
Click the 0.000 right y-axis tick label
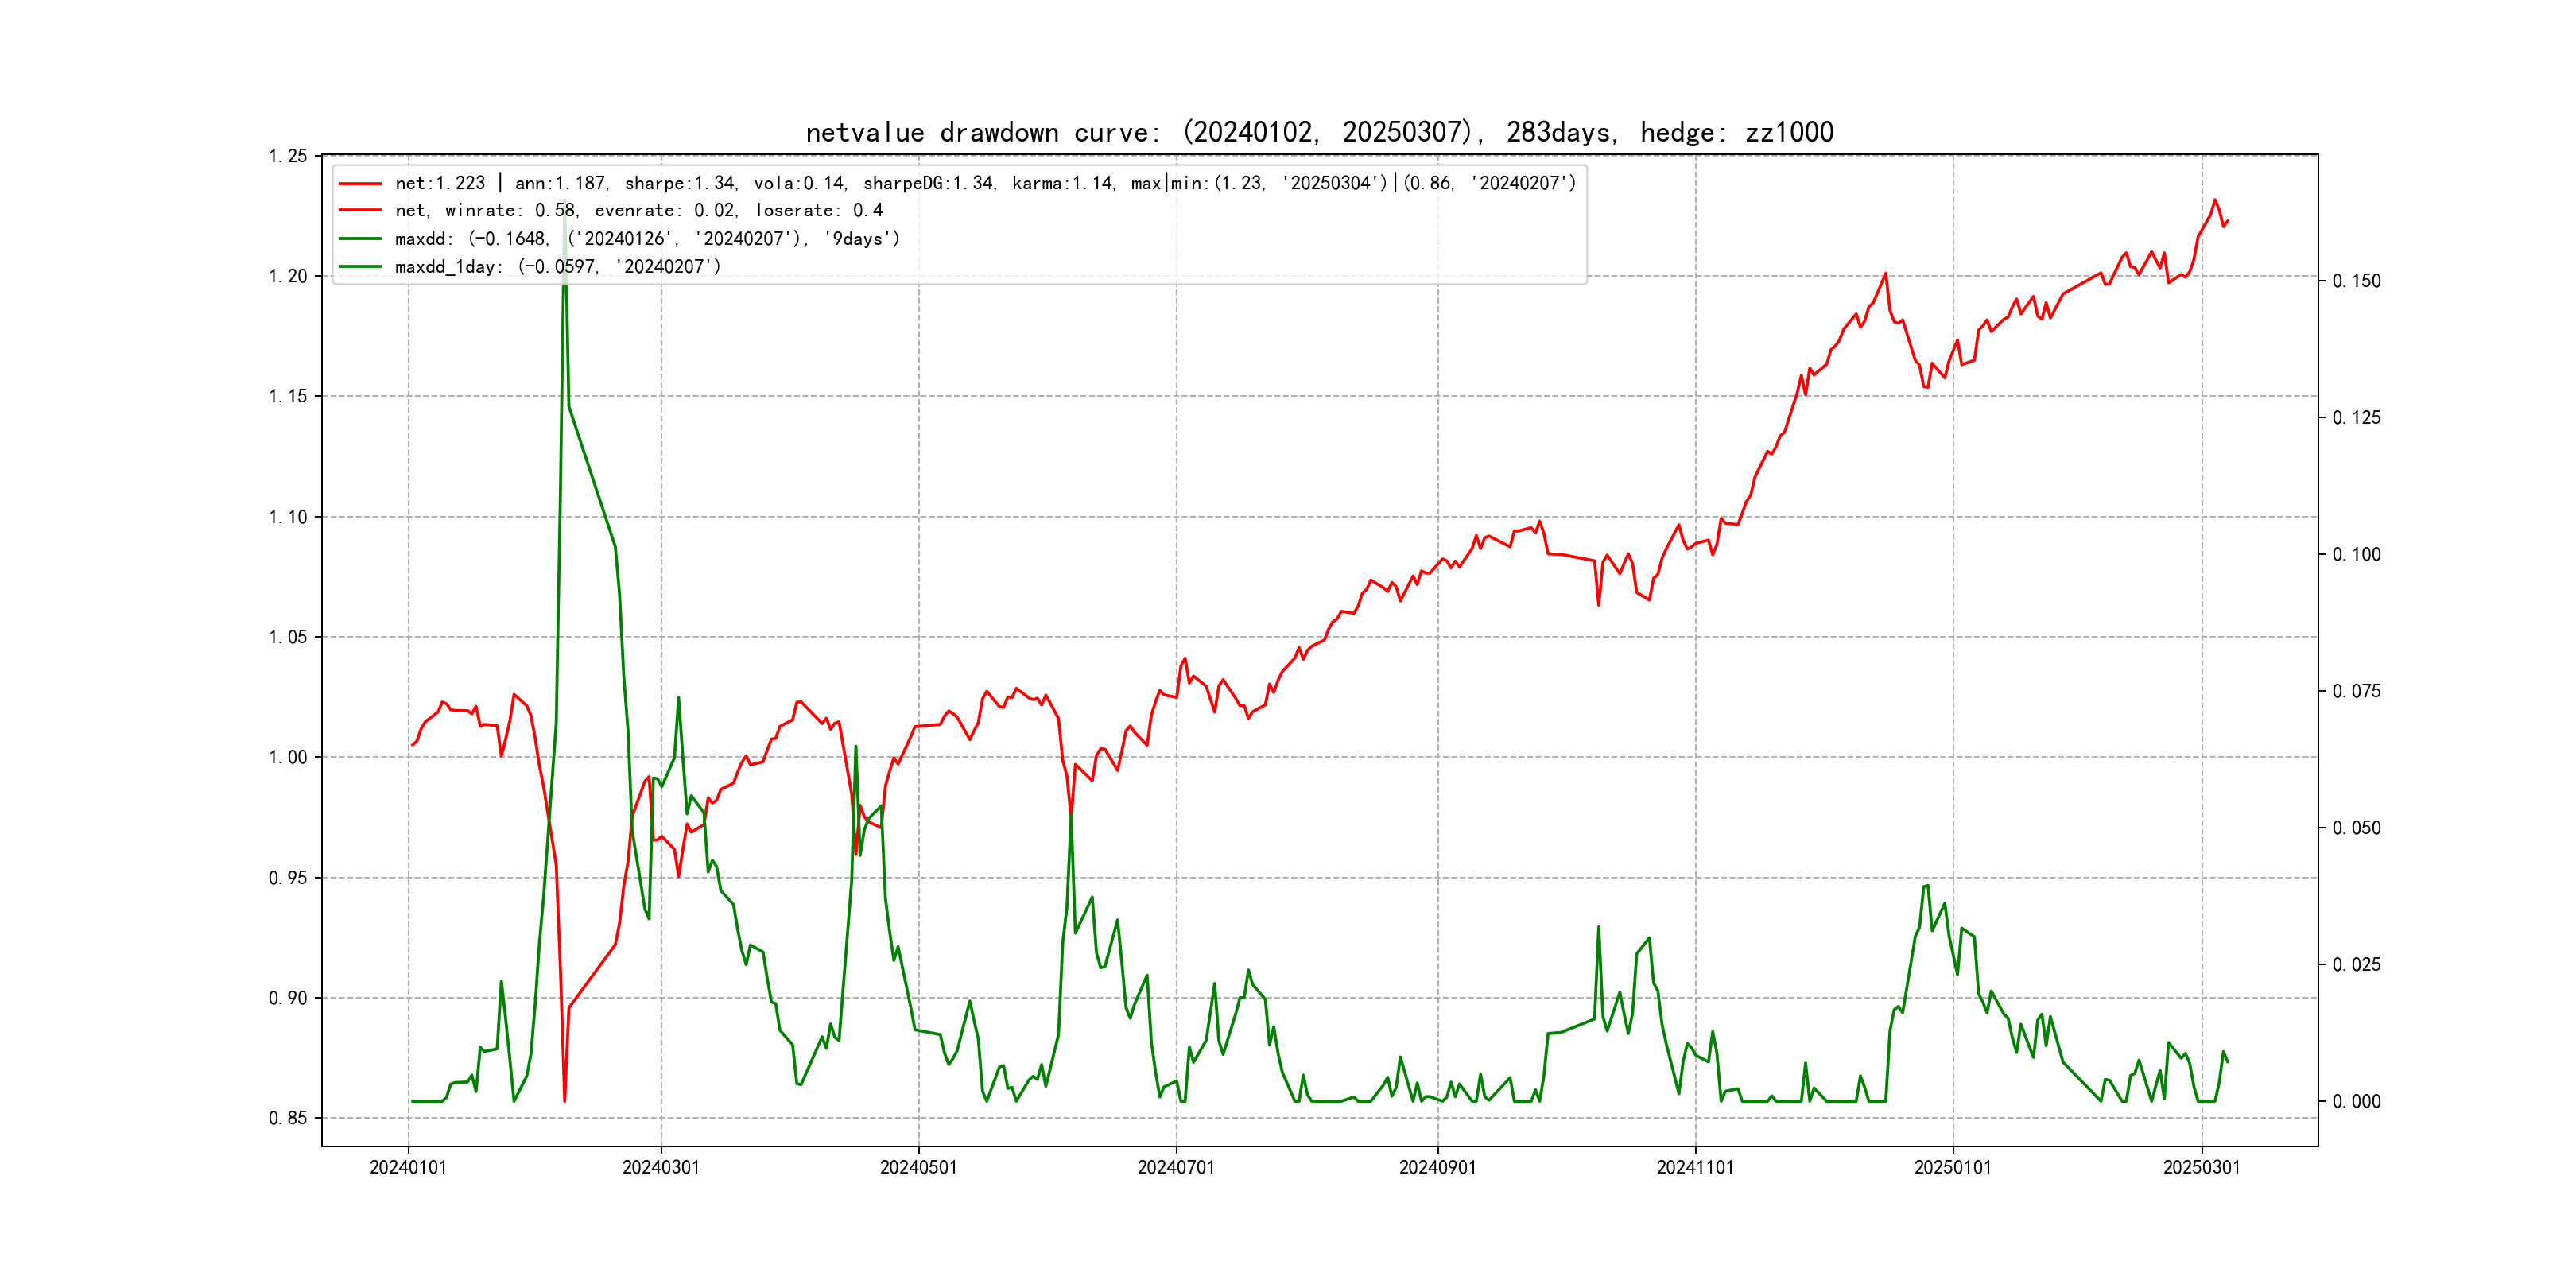(2356, 1101)
